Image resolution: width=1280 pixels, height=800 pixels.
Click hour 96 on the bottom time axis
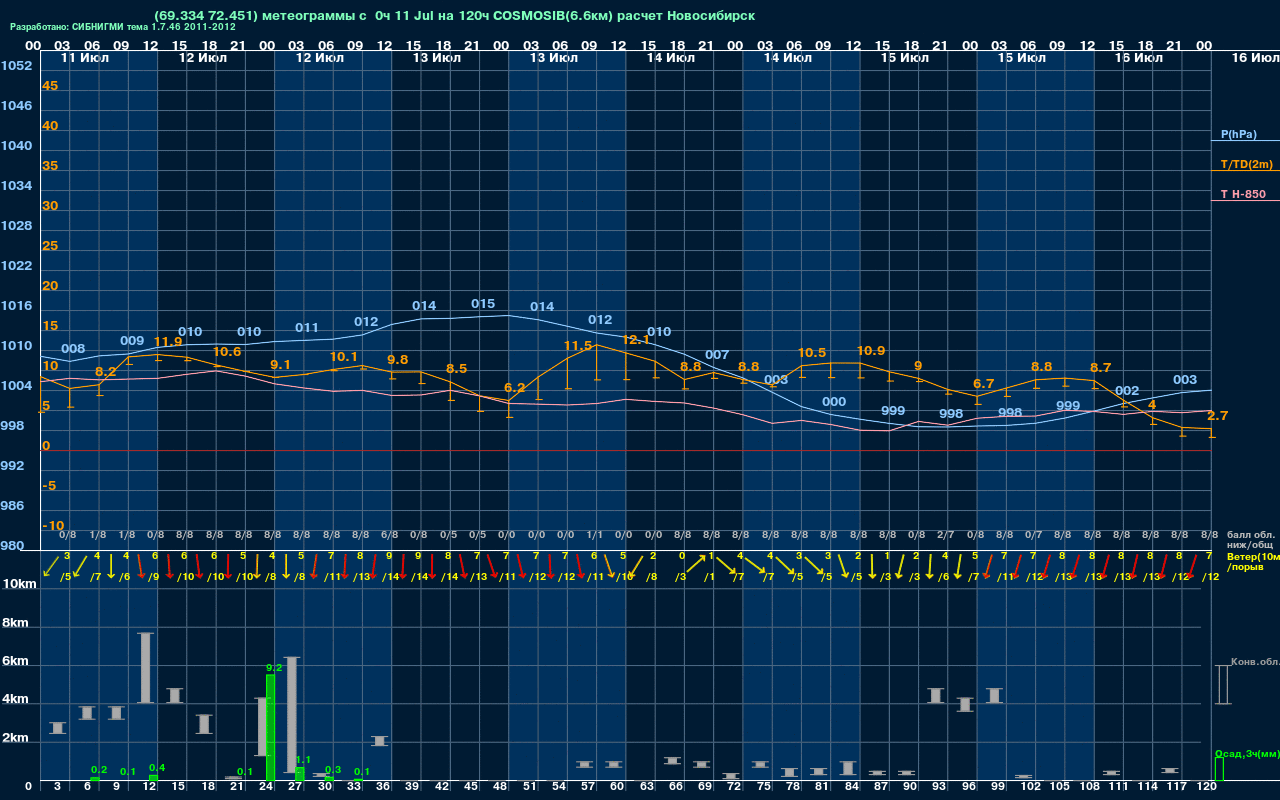click(969, 787)
